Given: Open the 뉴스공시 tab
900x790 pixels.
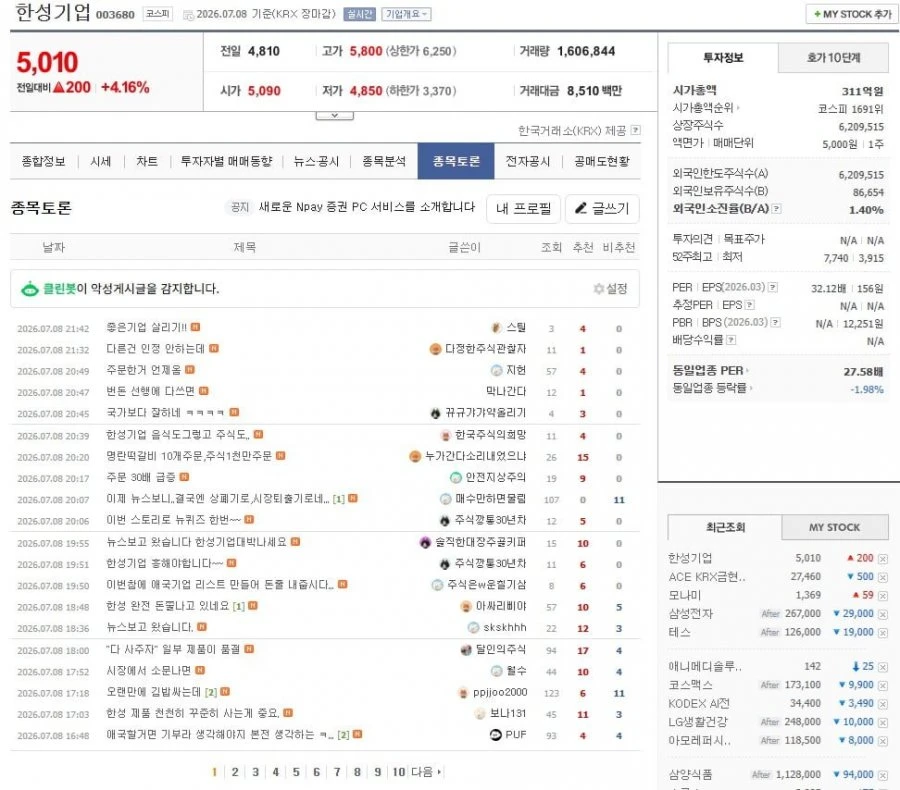Looking at the screenshot, I should click(x=316, y=162).
